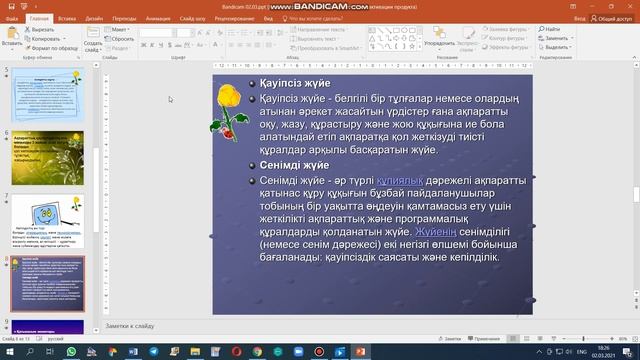Screen dimensions: 640x360
Task: Expand shapes gallery more arrow
Action: [x=420, y=47]
